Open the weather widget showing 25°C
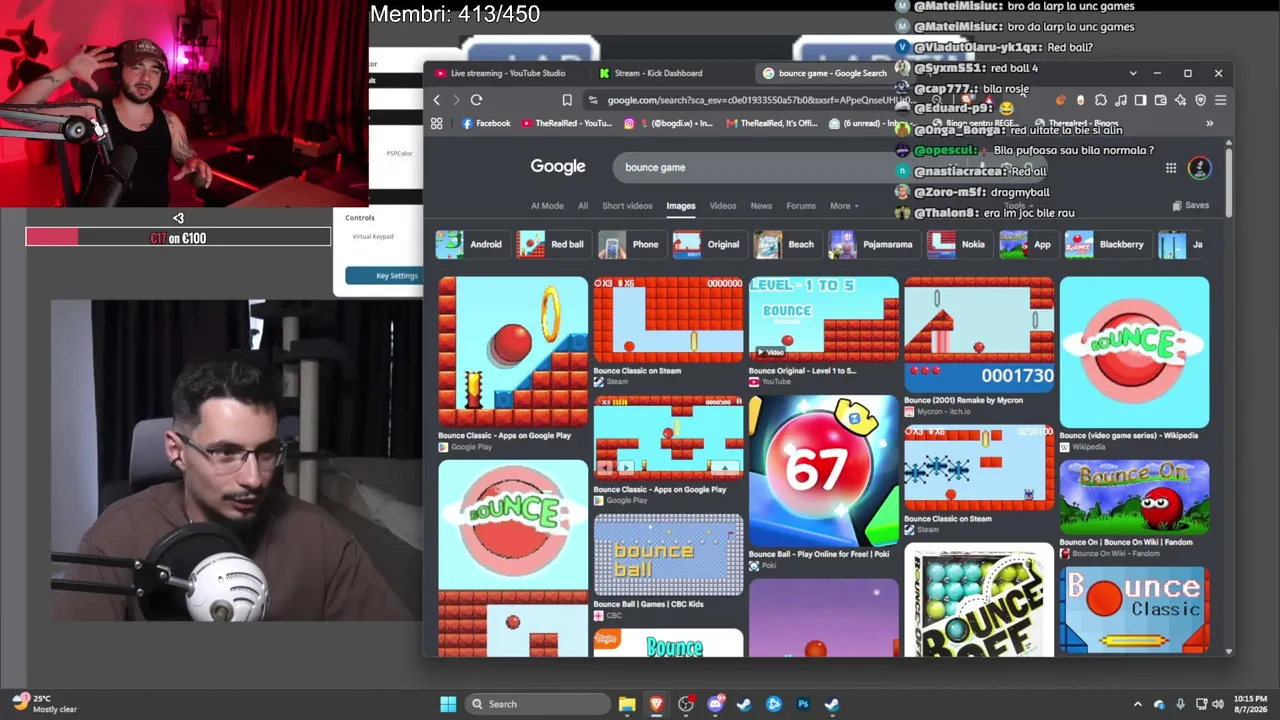 (45, 704)
